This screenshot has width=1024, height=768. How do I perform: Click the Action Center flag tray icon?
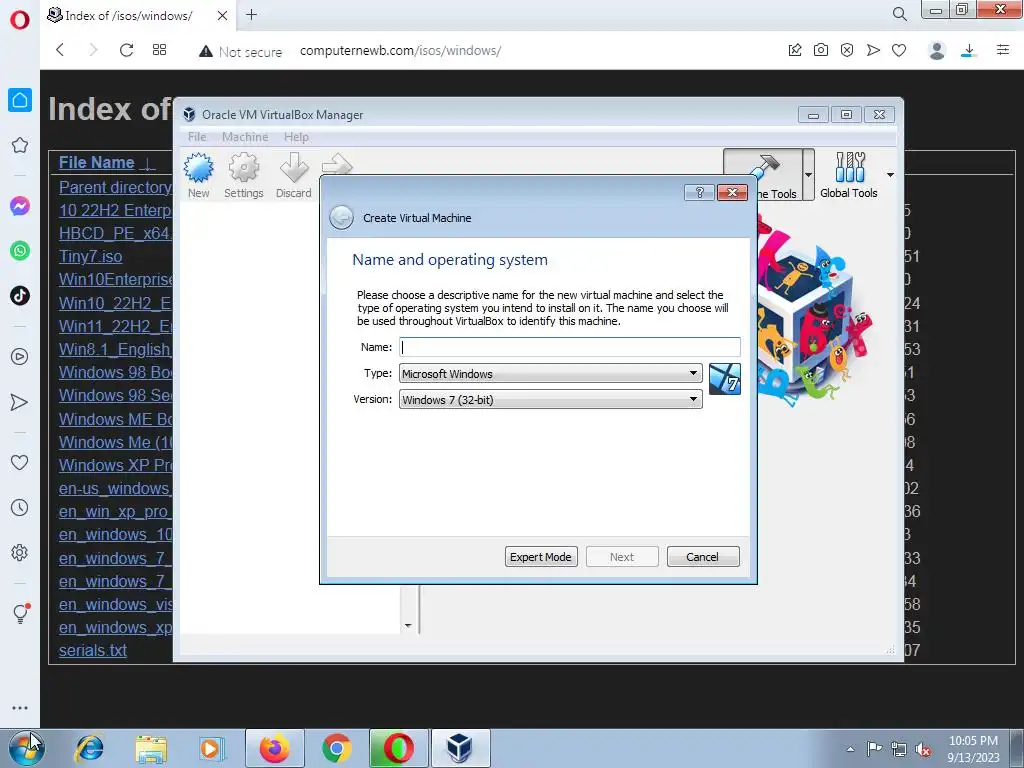pos(874,749)
